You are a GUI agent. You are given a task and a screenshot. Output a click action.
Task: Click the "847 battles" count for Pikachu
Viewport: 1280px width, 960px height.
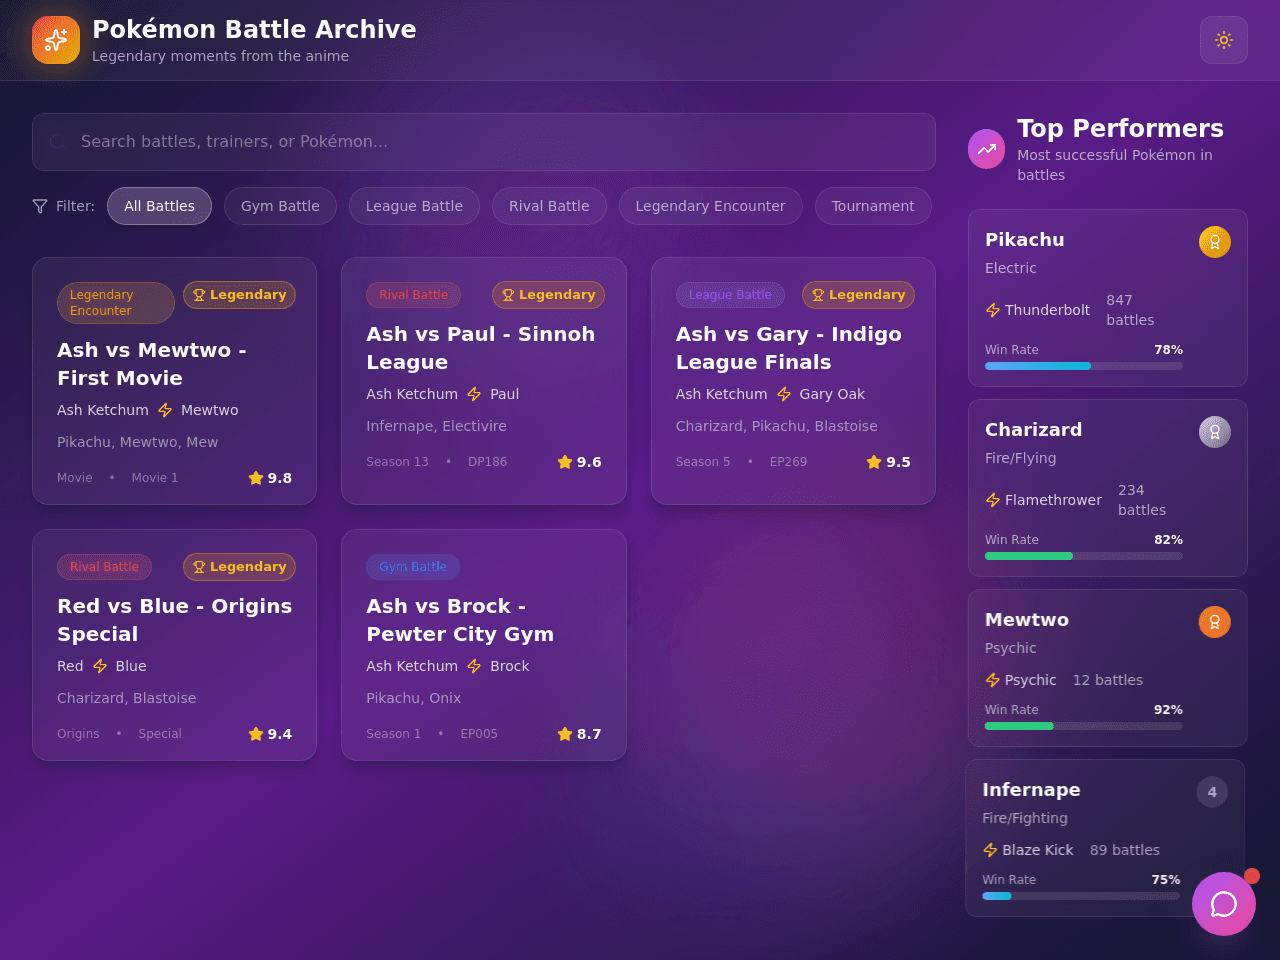[1130, 310]
